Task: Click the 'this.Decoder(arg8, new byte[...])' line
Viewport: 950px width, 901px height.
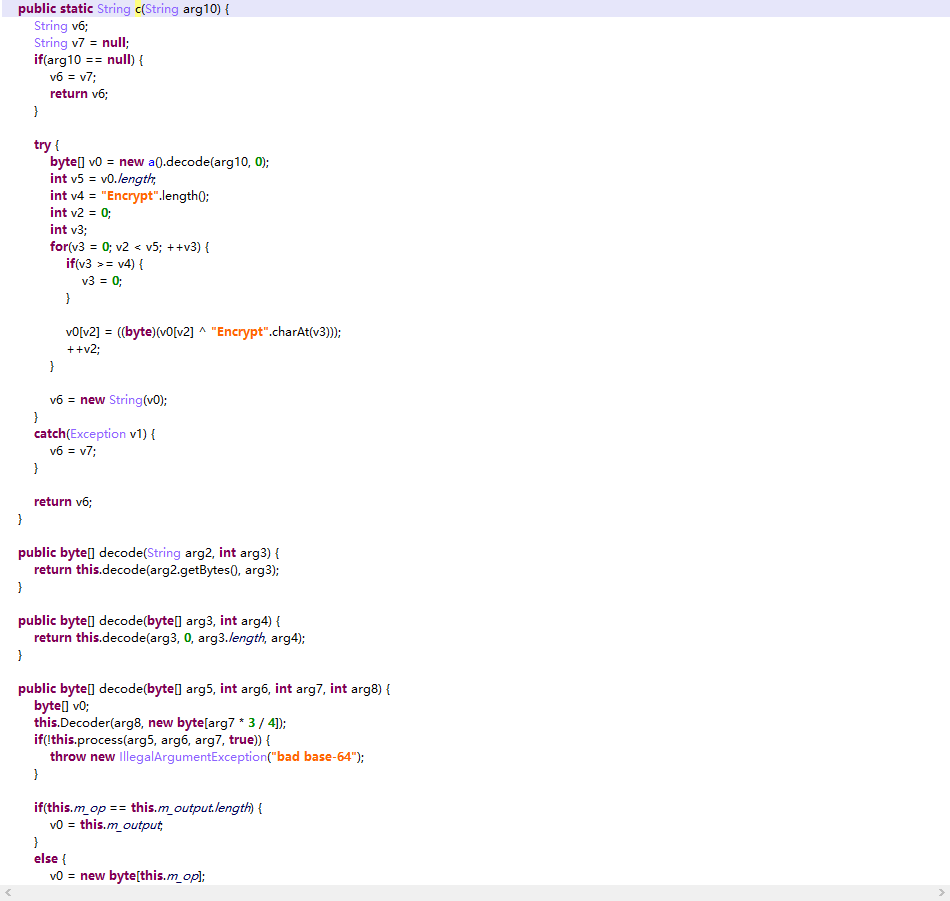Action: point(160,722)
